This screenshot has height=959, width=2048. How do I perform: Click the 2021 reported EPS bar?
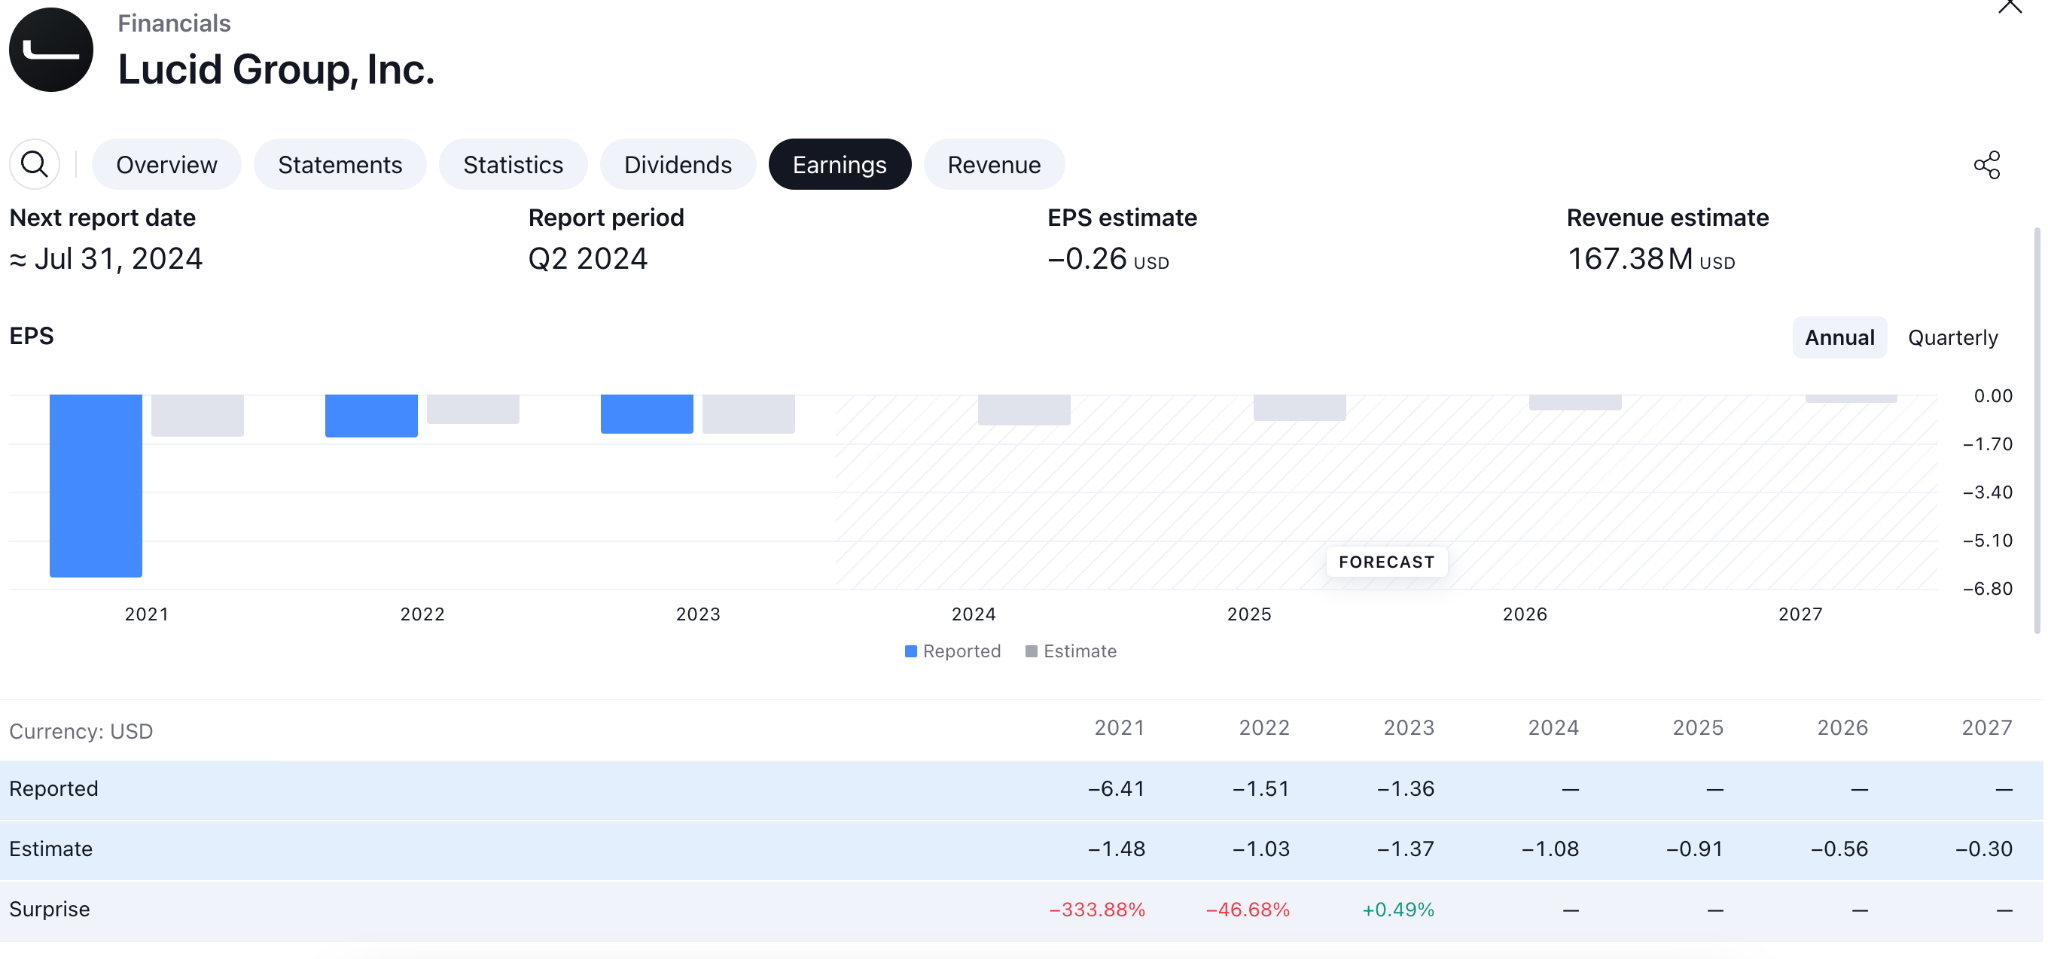pos(96,485)
